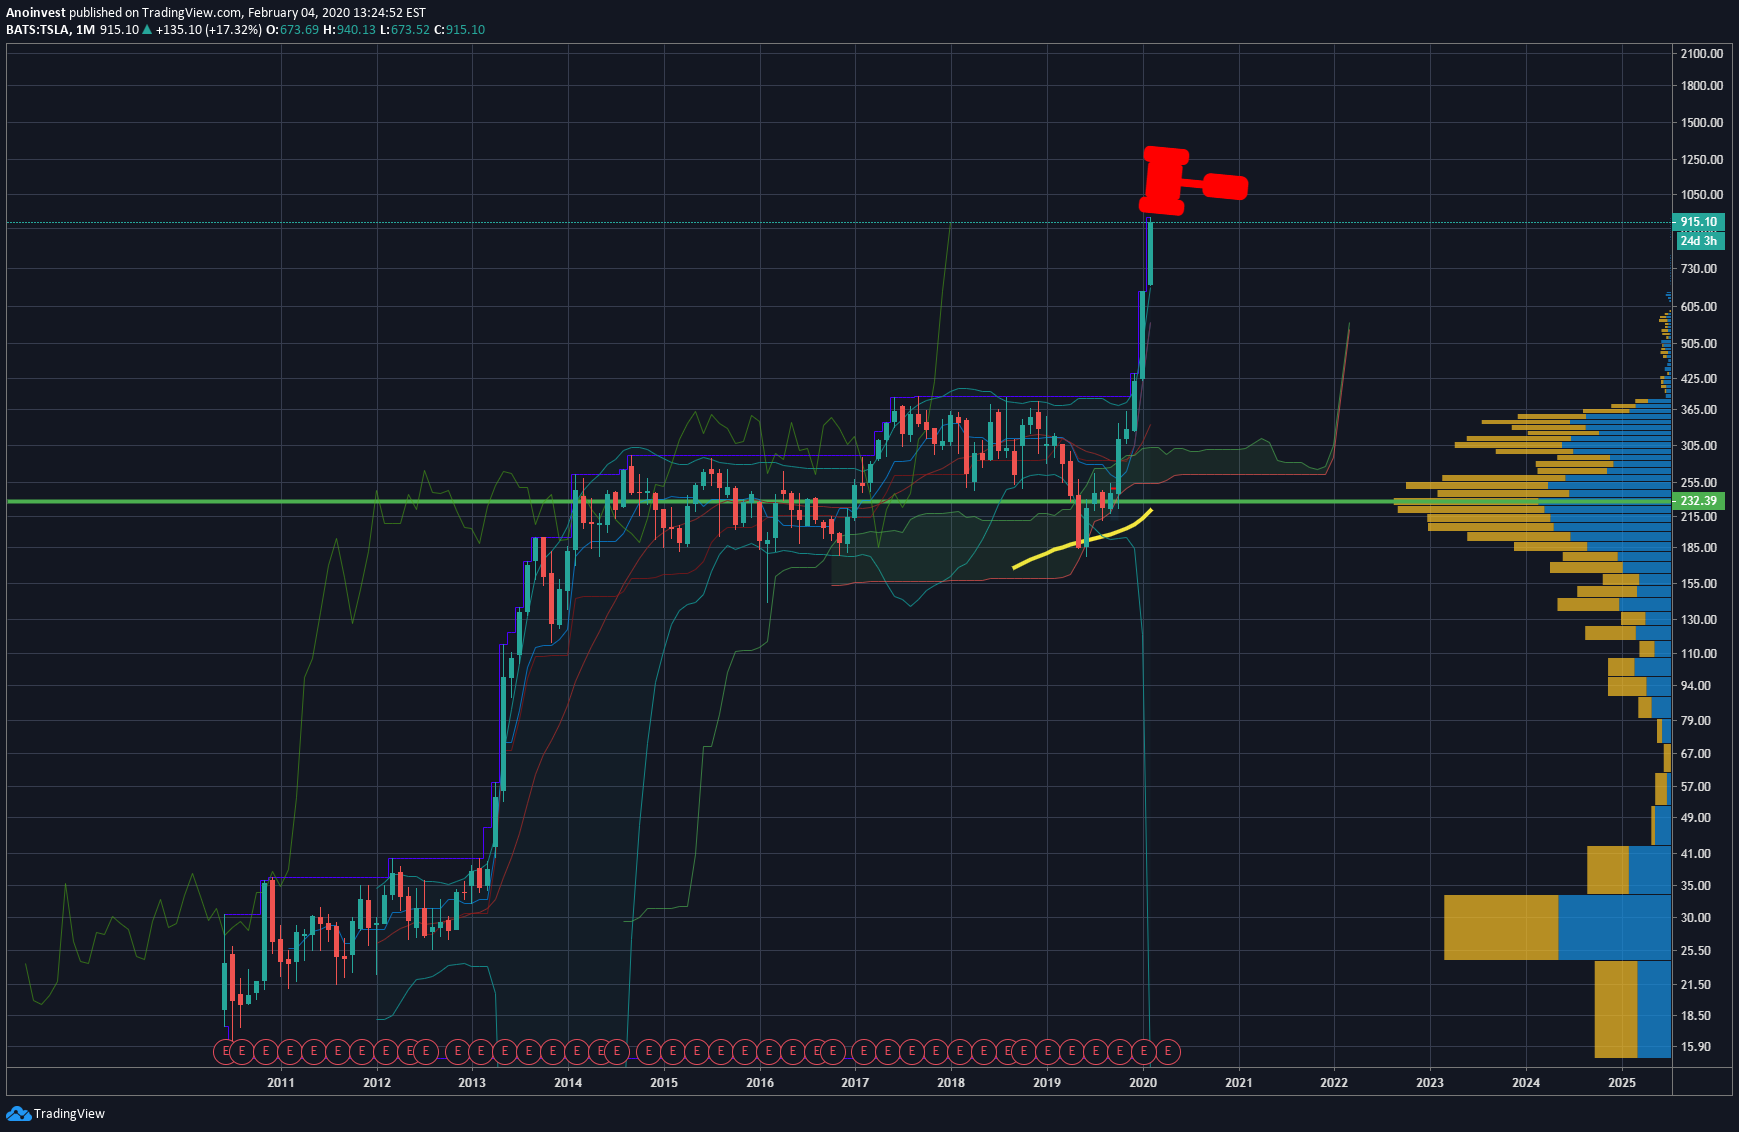
Task: Click the 2011 year label
Action: (x=281, y=1083)
